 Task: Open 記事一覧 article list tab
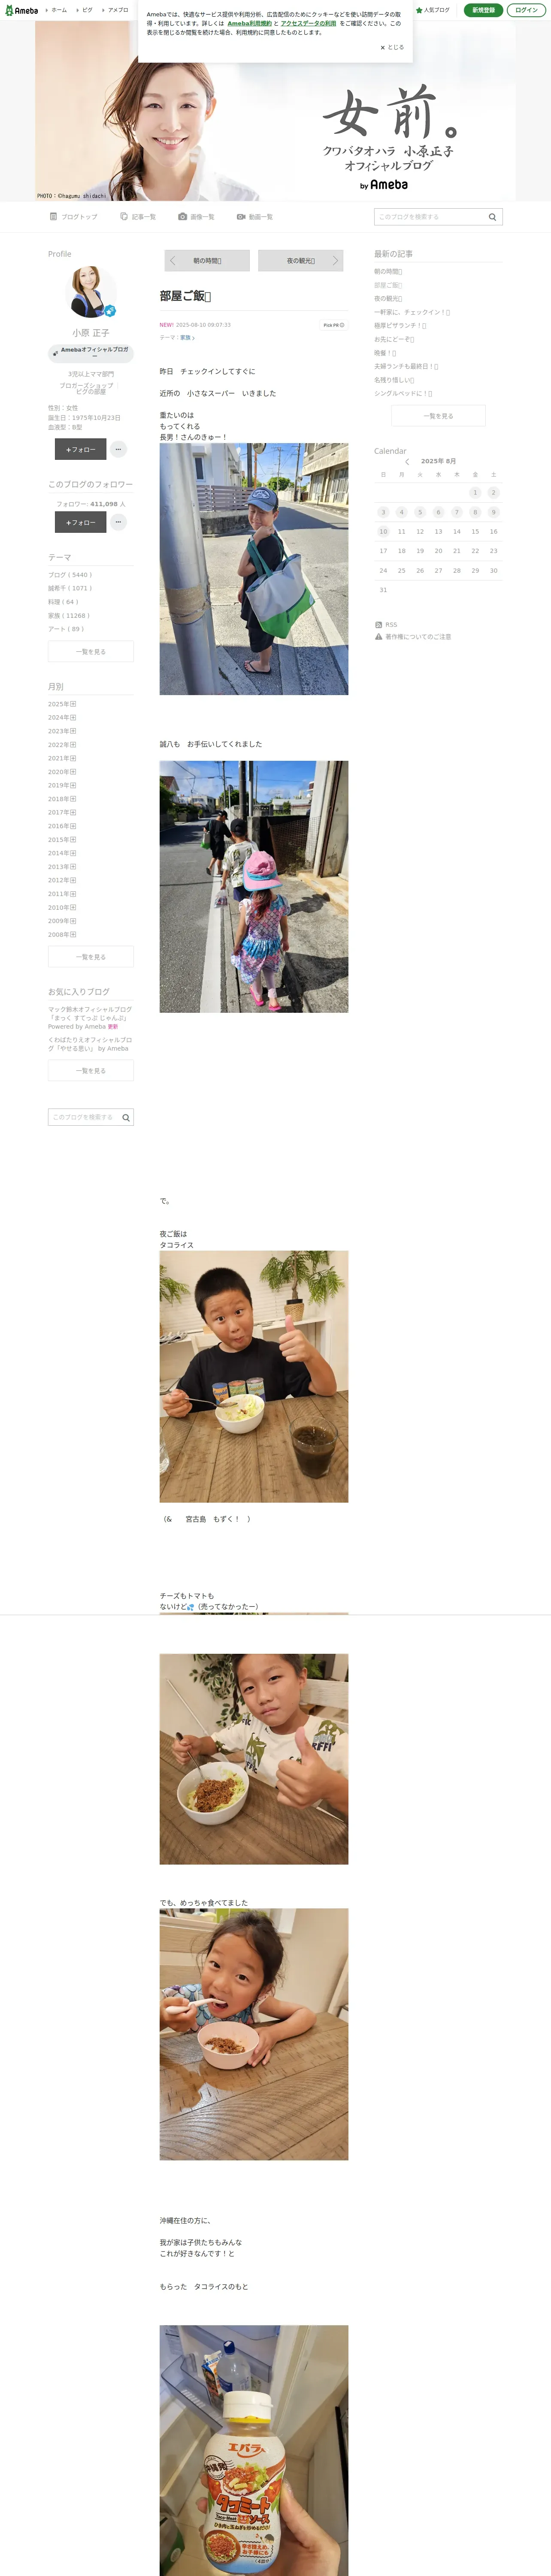138,217
